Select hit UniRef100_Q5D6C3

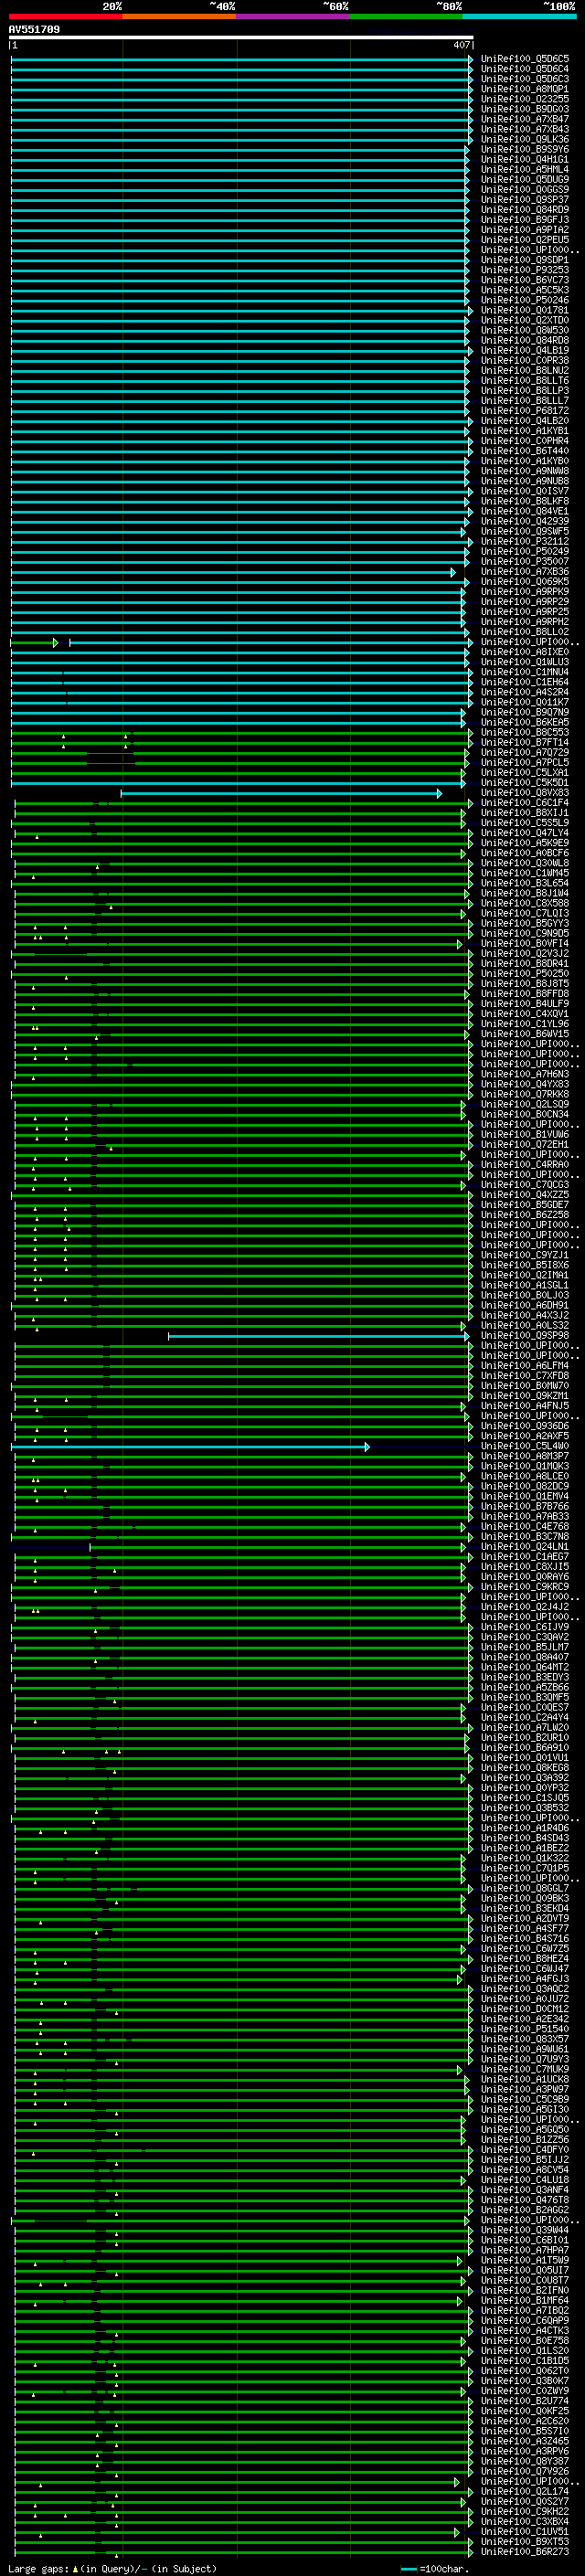tap(525, 79)
